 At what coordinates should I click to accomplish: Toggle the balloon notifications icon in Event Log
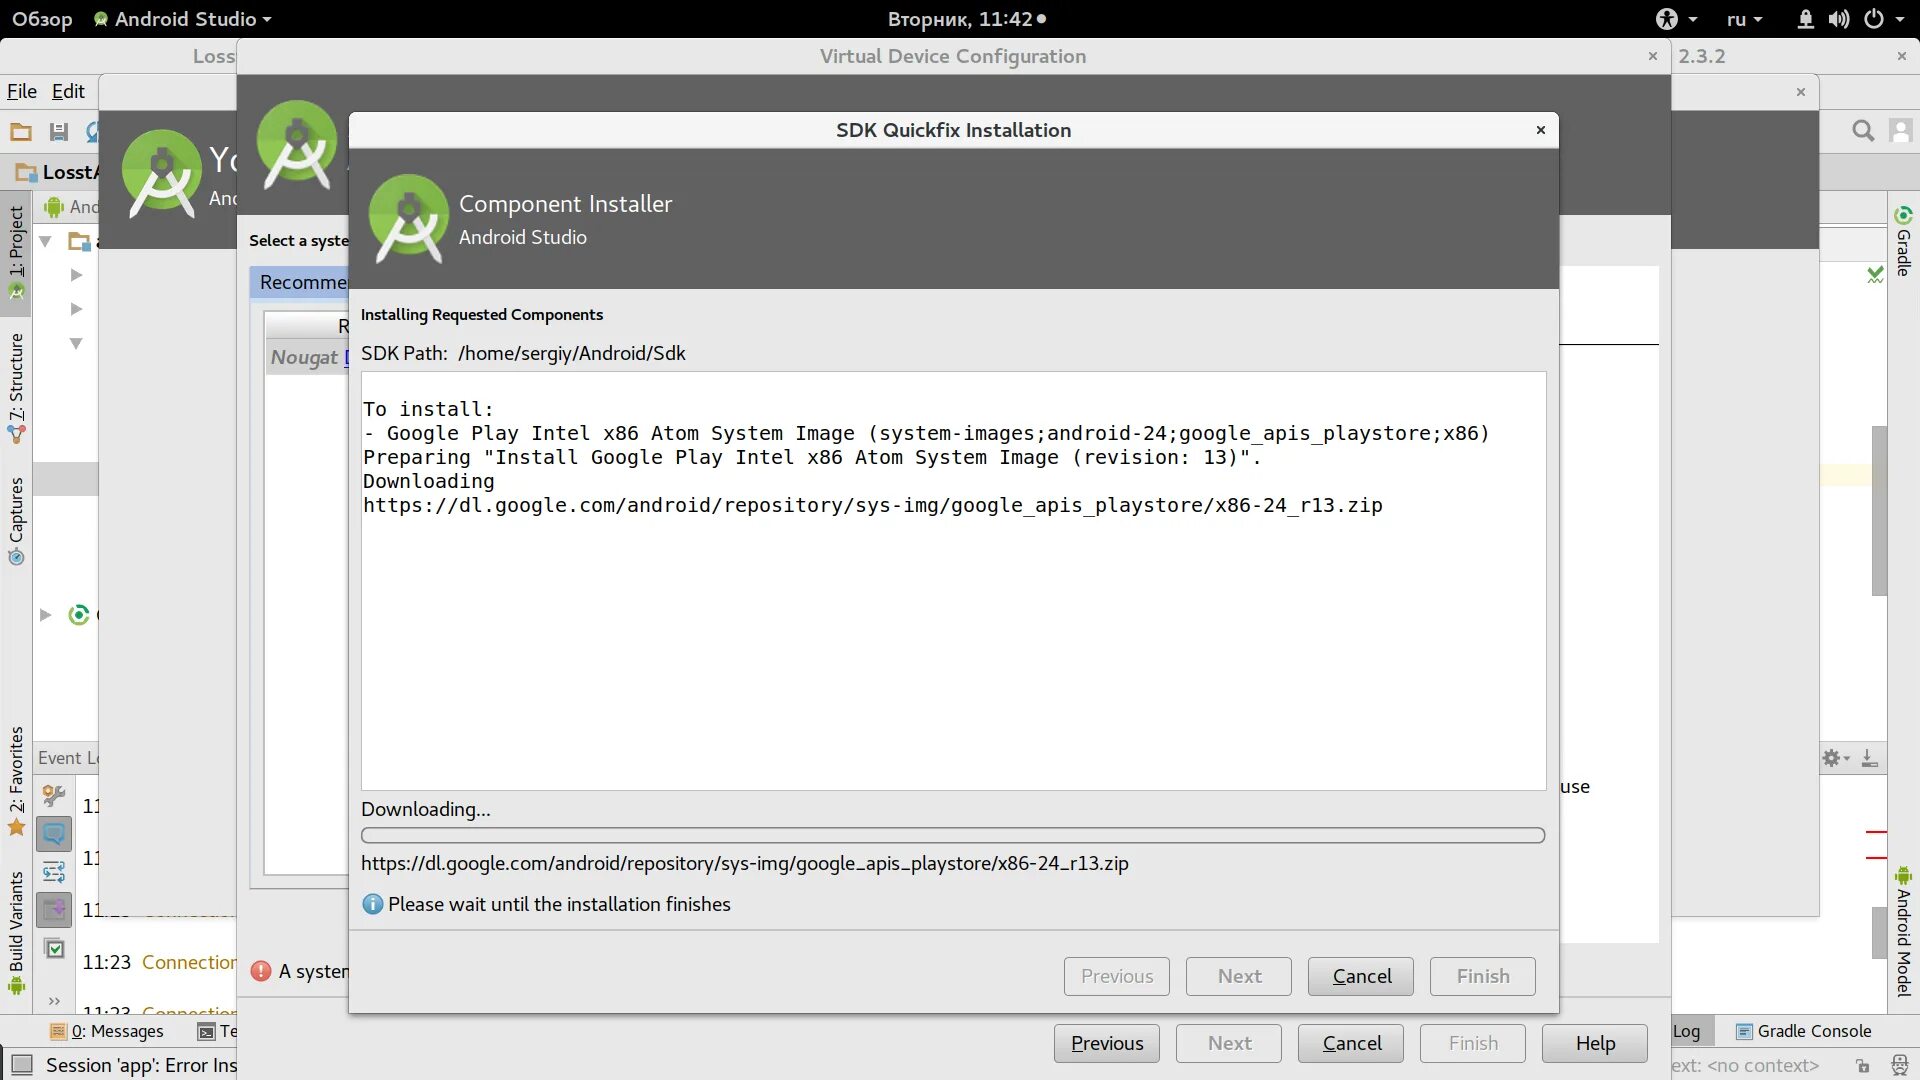[x=54, y=834]
